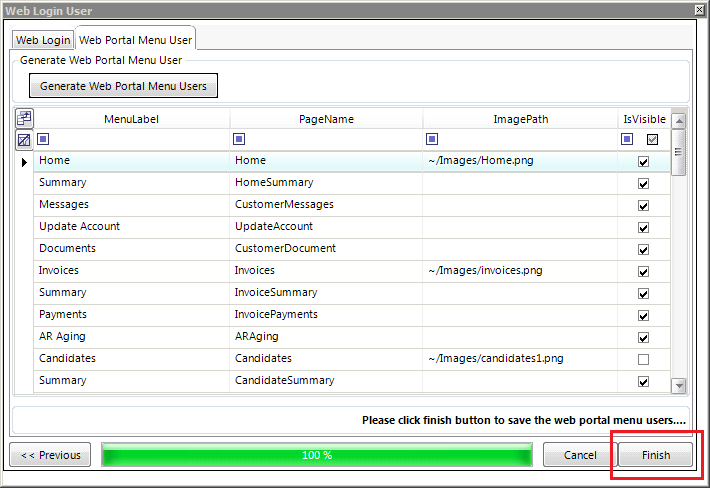Select the ~/Images/invoices.png cell
This screenshot has height=488, width=710.
520,271
